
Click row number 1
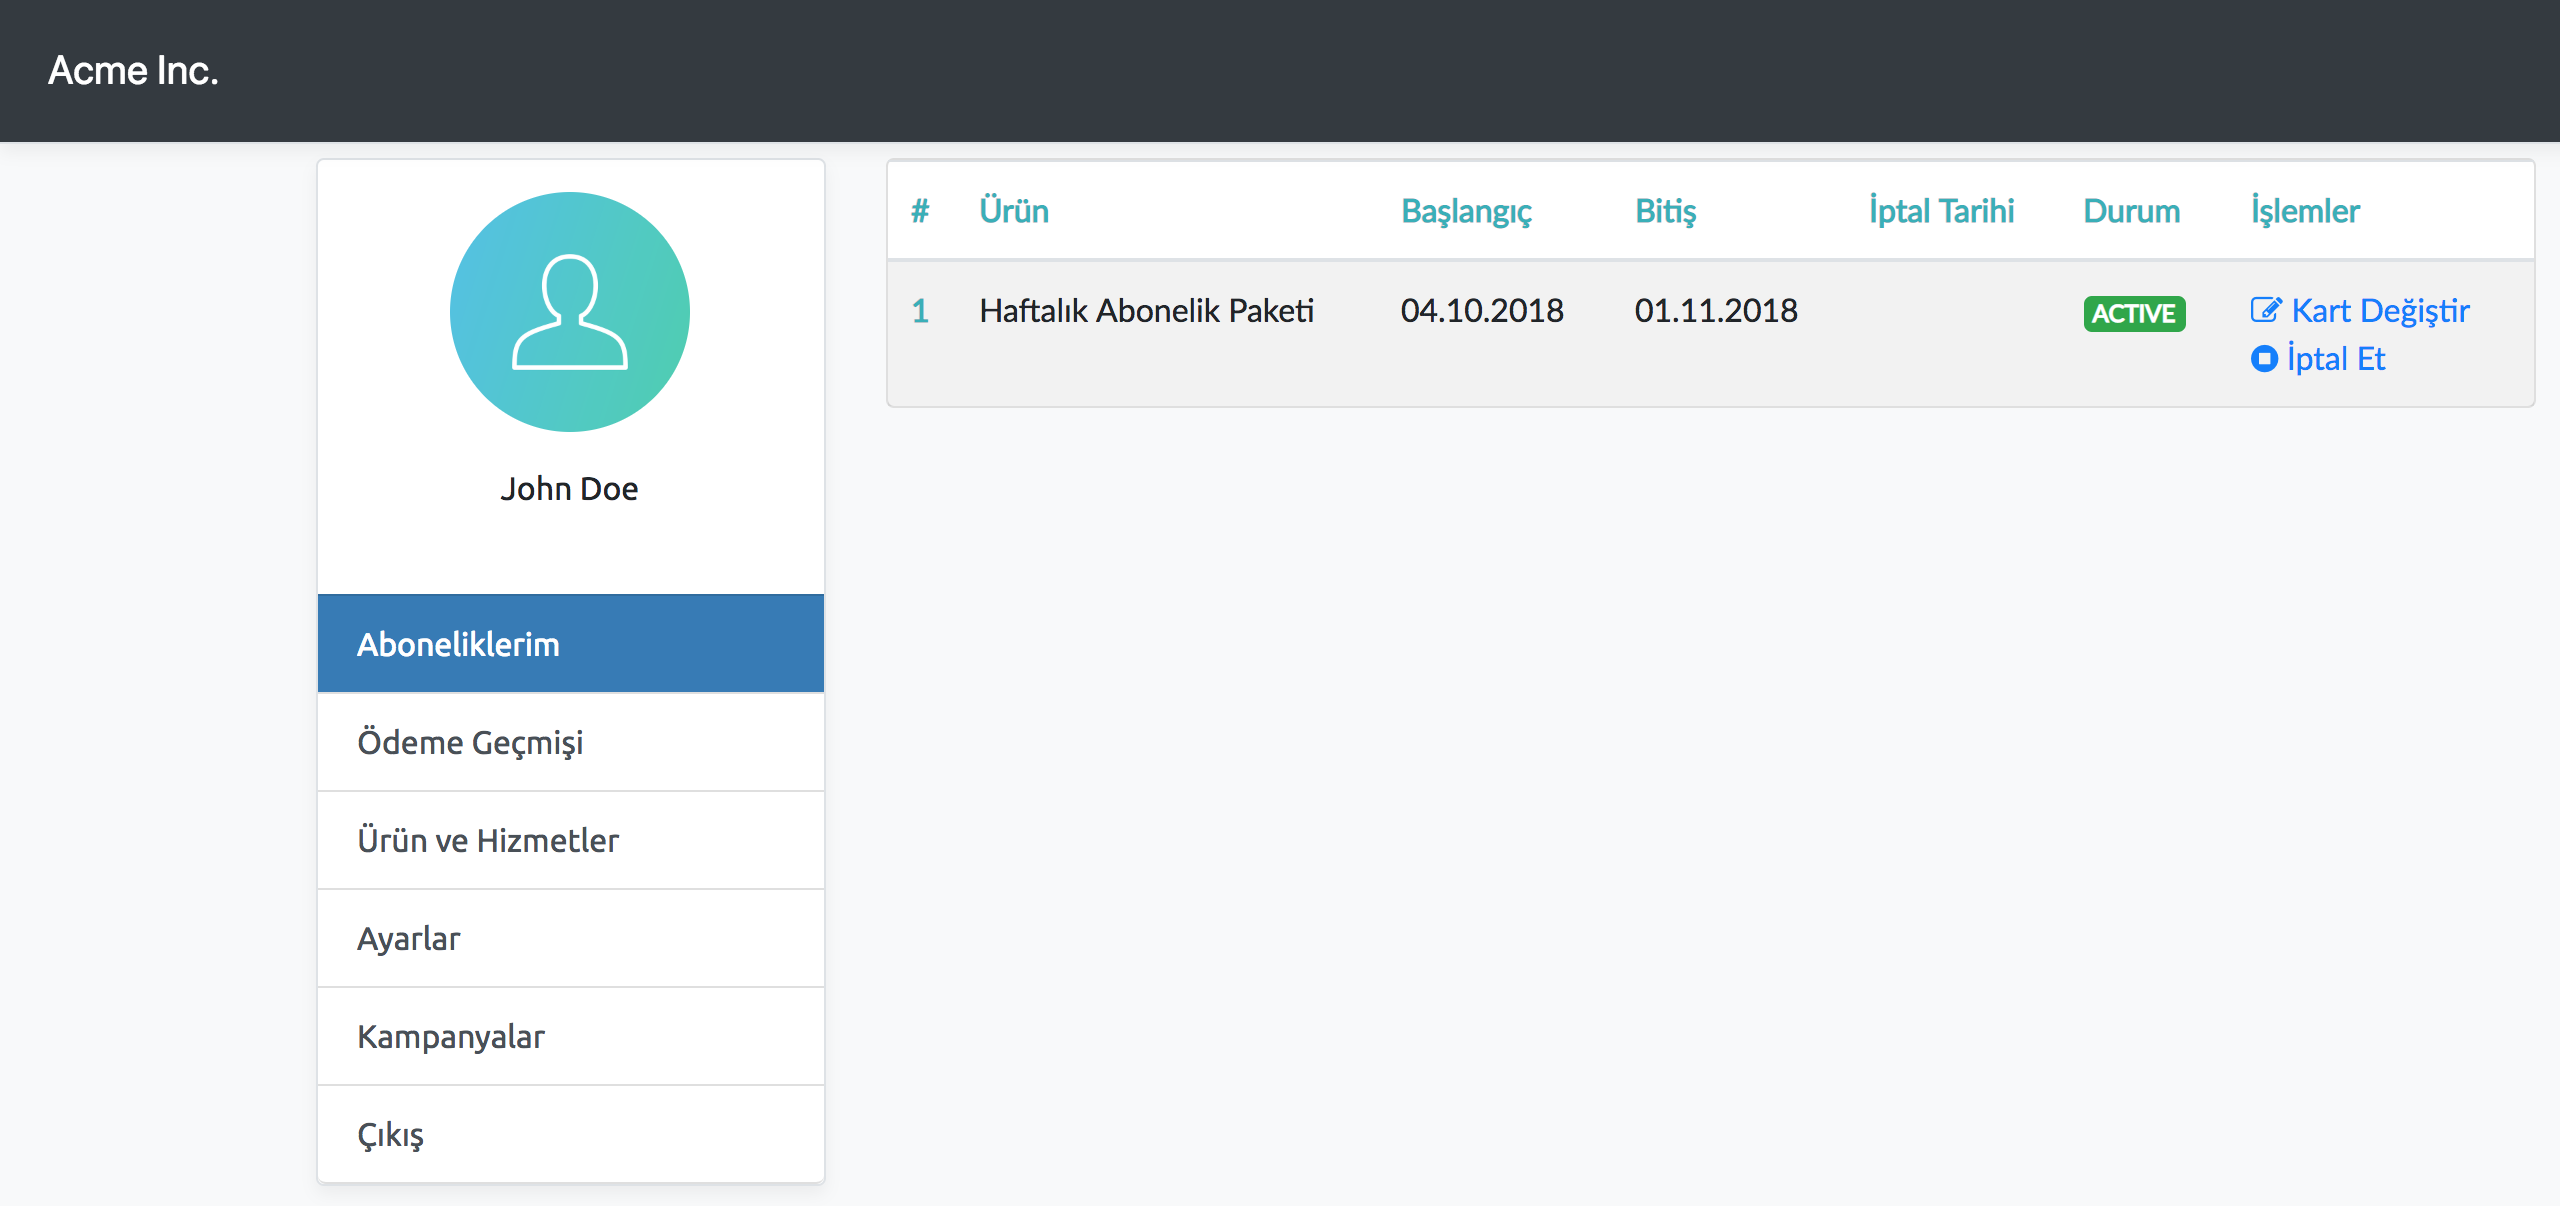pos(920,310)
